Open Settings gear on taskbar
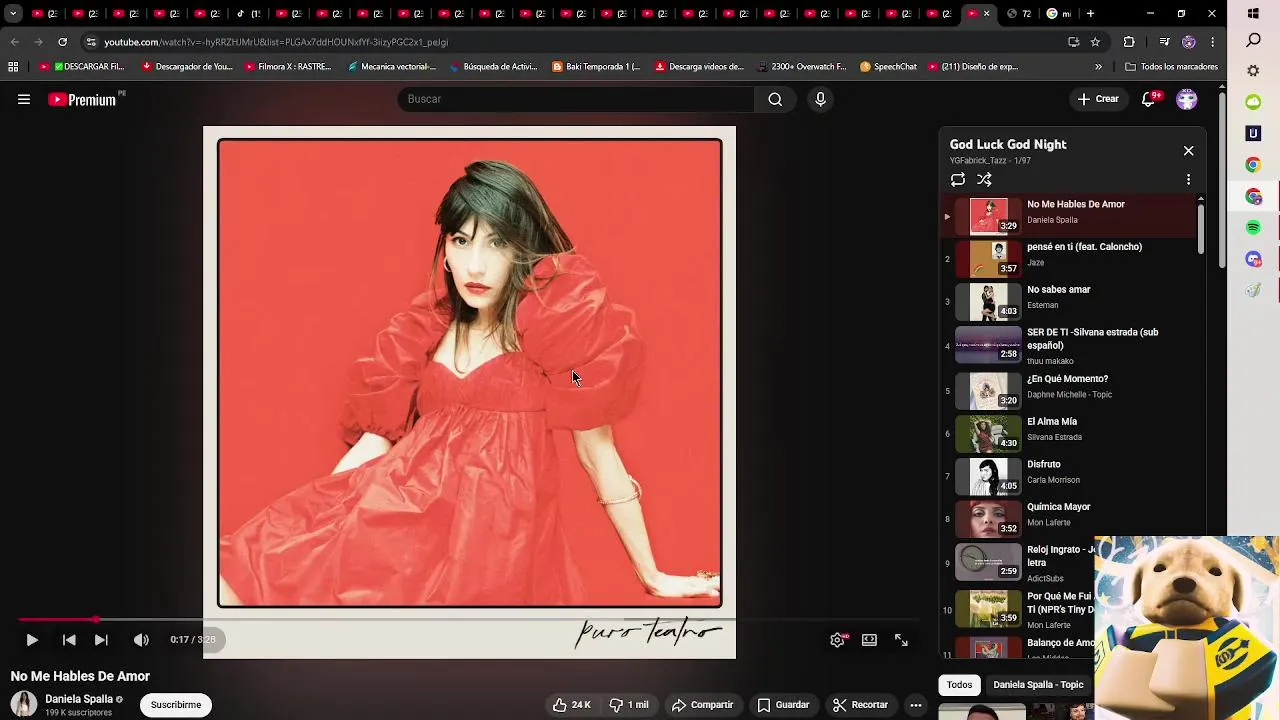1280x720 pixels. coord(1253,71)
